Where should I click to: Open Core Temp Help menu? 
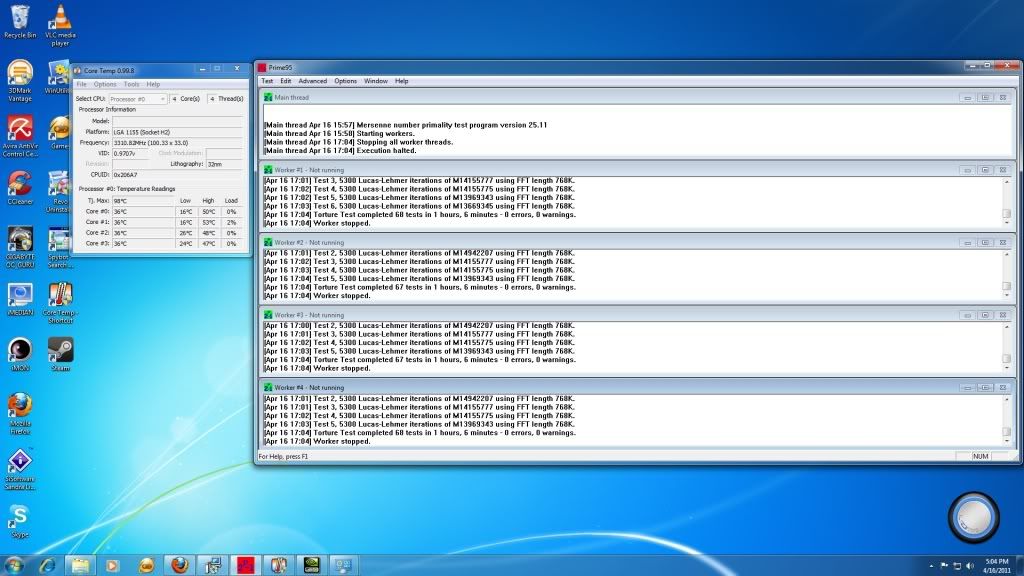pyautogui.click(x=153, y=84)
